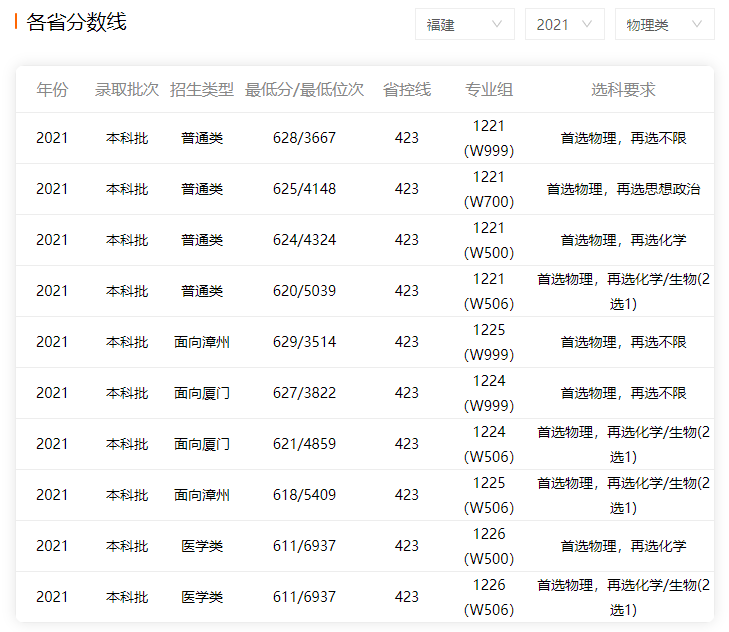The image size is (729, 632).
Task: Click 面向厦门 in the 621/4859 row
Action: [202, 444]
